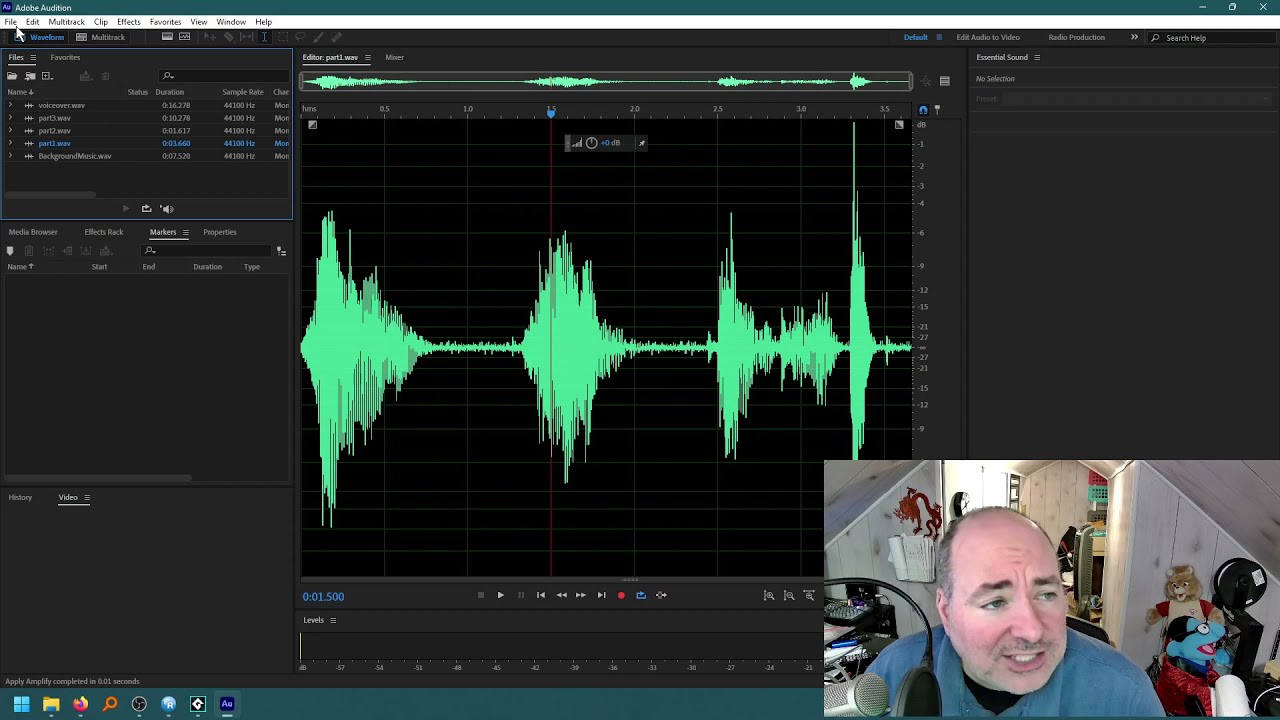This screenshot has height=720, width=1280.
Task: Click the Files panel preview play button
Action: (125, 209)
